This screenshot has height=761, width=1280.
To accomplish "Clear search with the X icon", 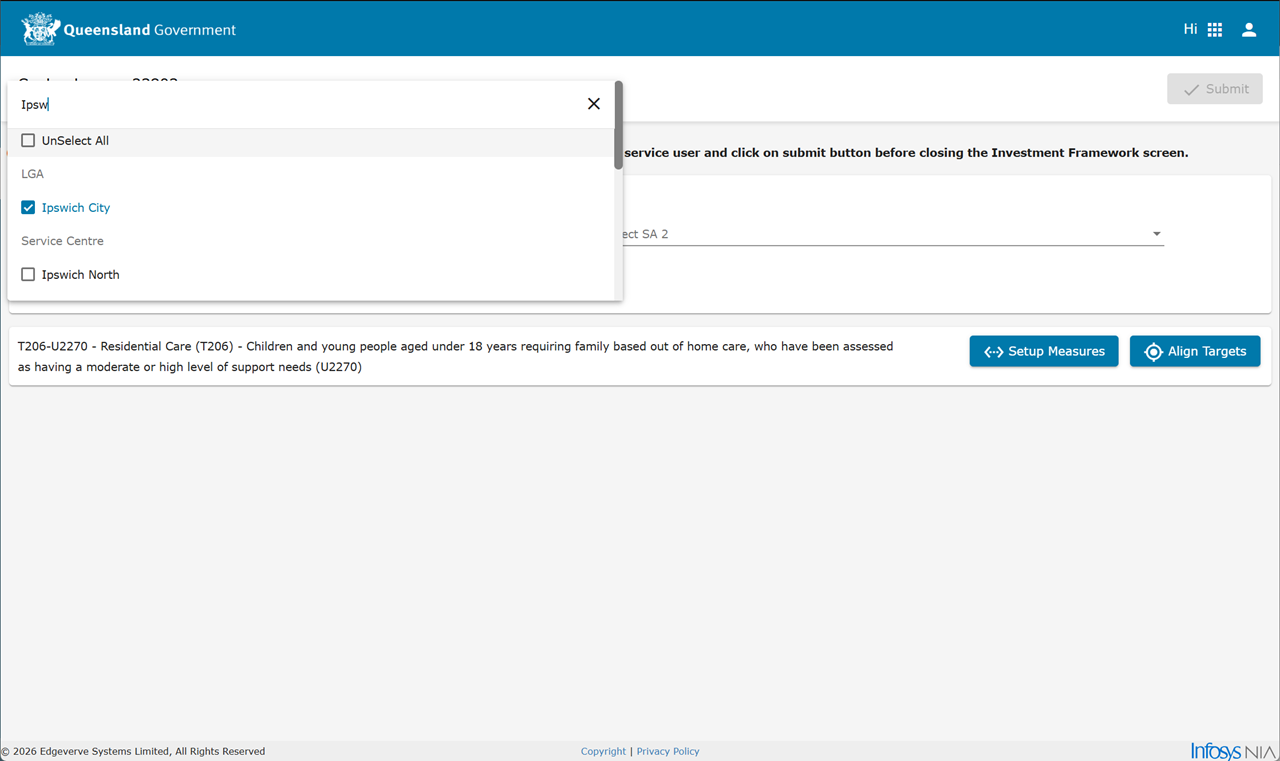I will pos(594,104).
